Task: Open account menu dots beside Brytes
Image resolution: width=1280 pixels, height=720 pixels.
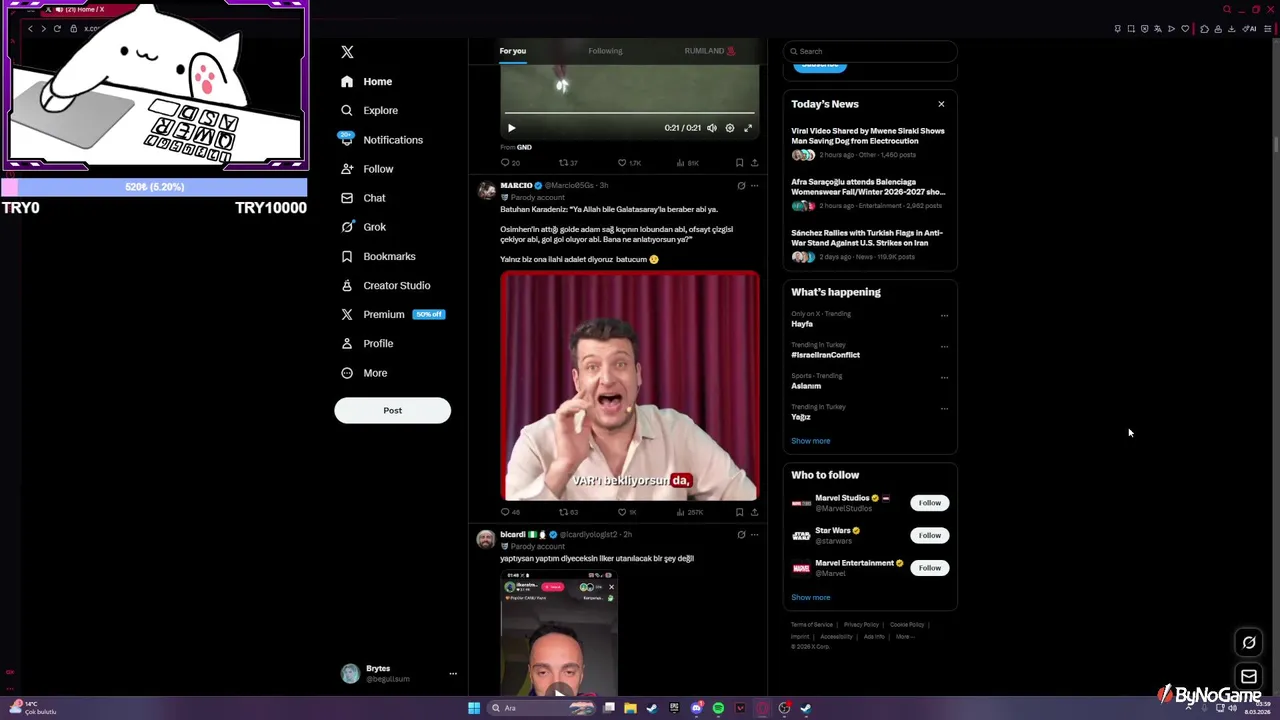Action: click(453, 674)
